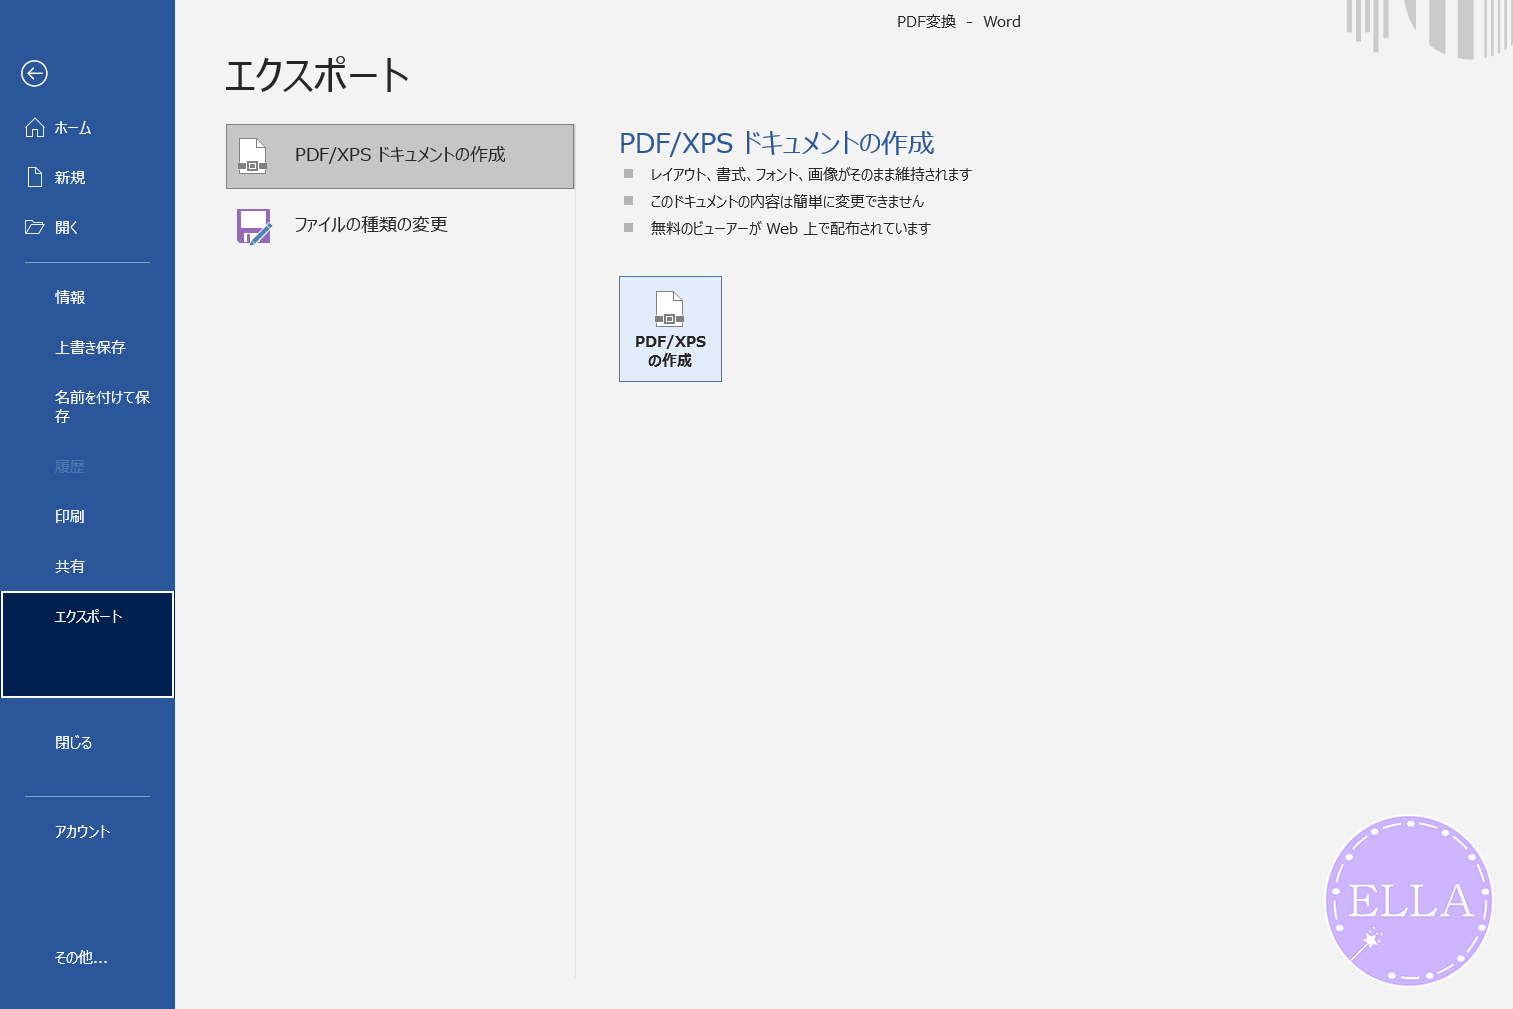Click text 無料のビューアーが Web 上で配布されています
This screenshot has height=1009, width=1513.
coord(790,228)
